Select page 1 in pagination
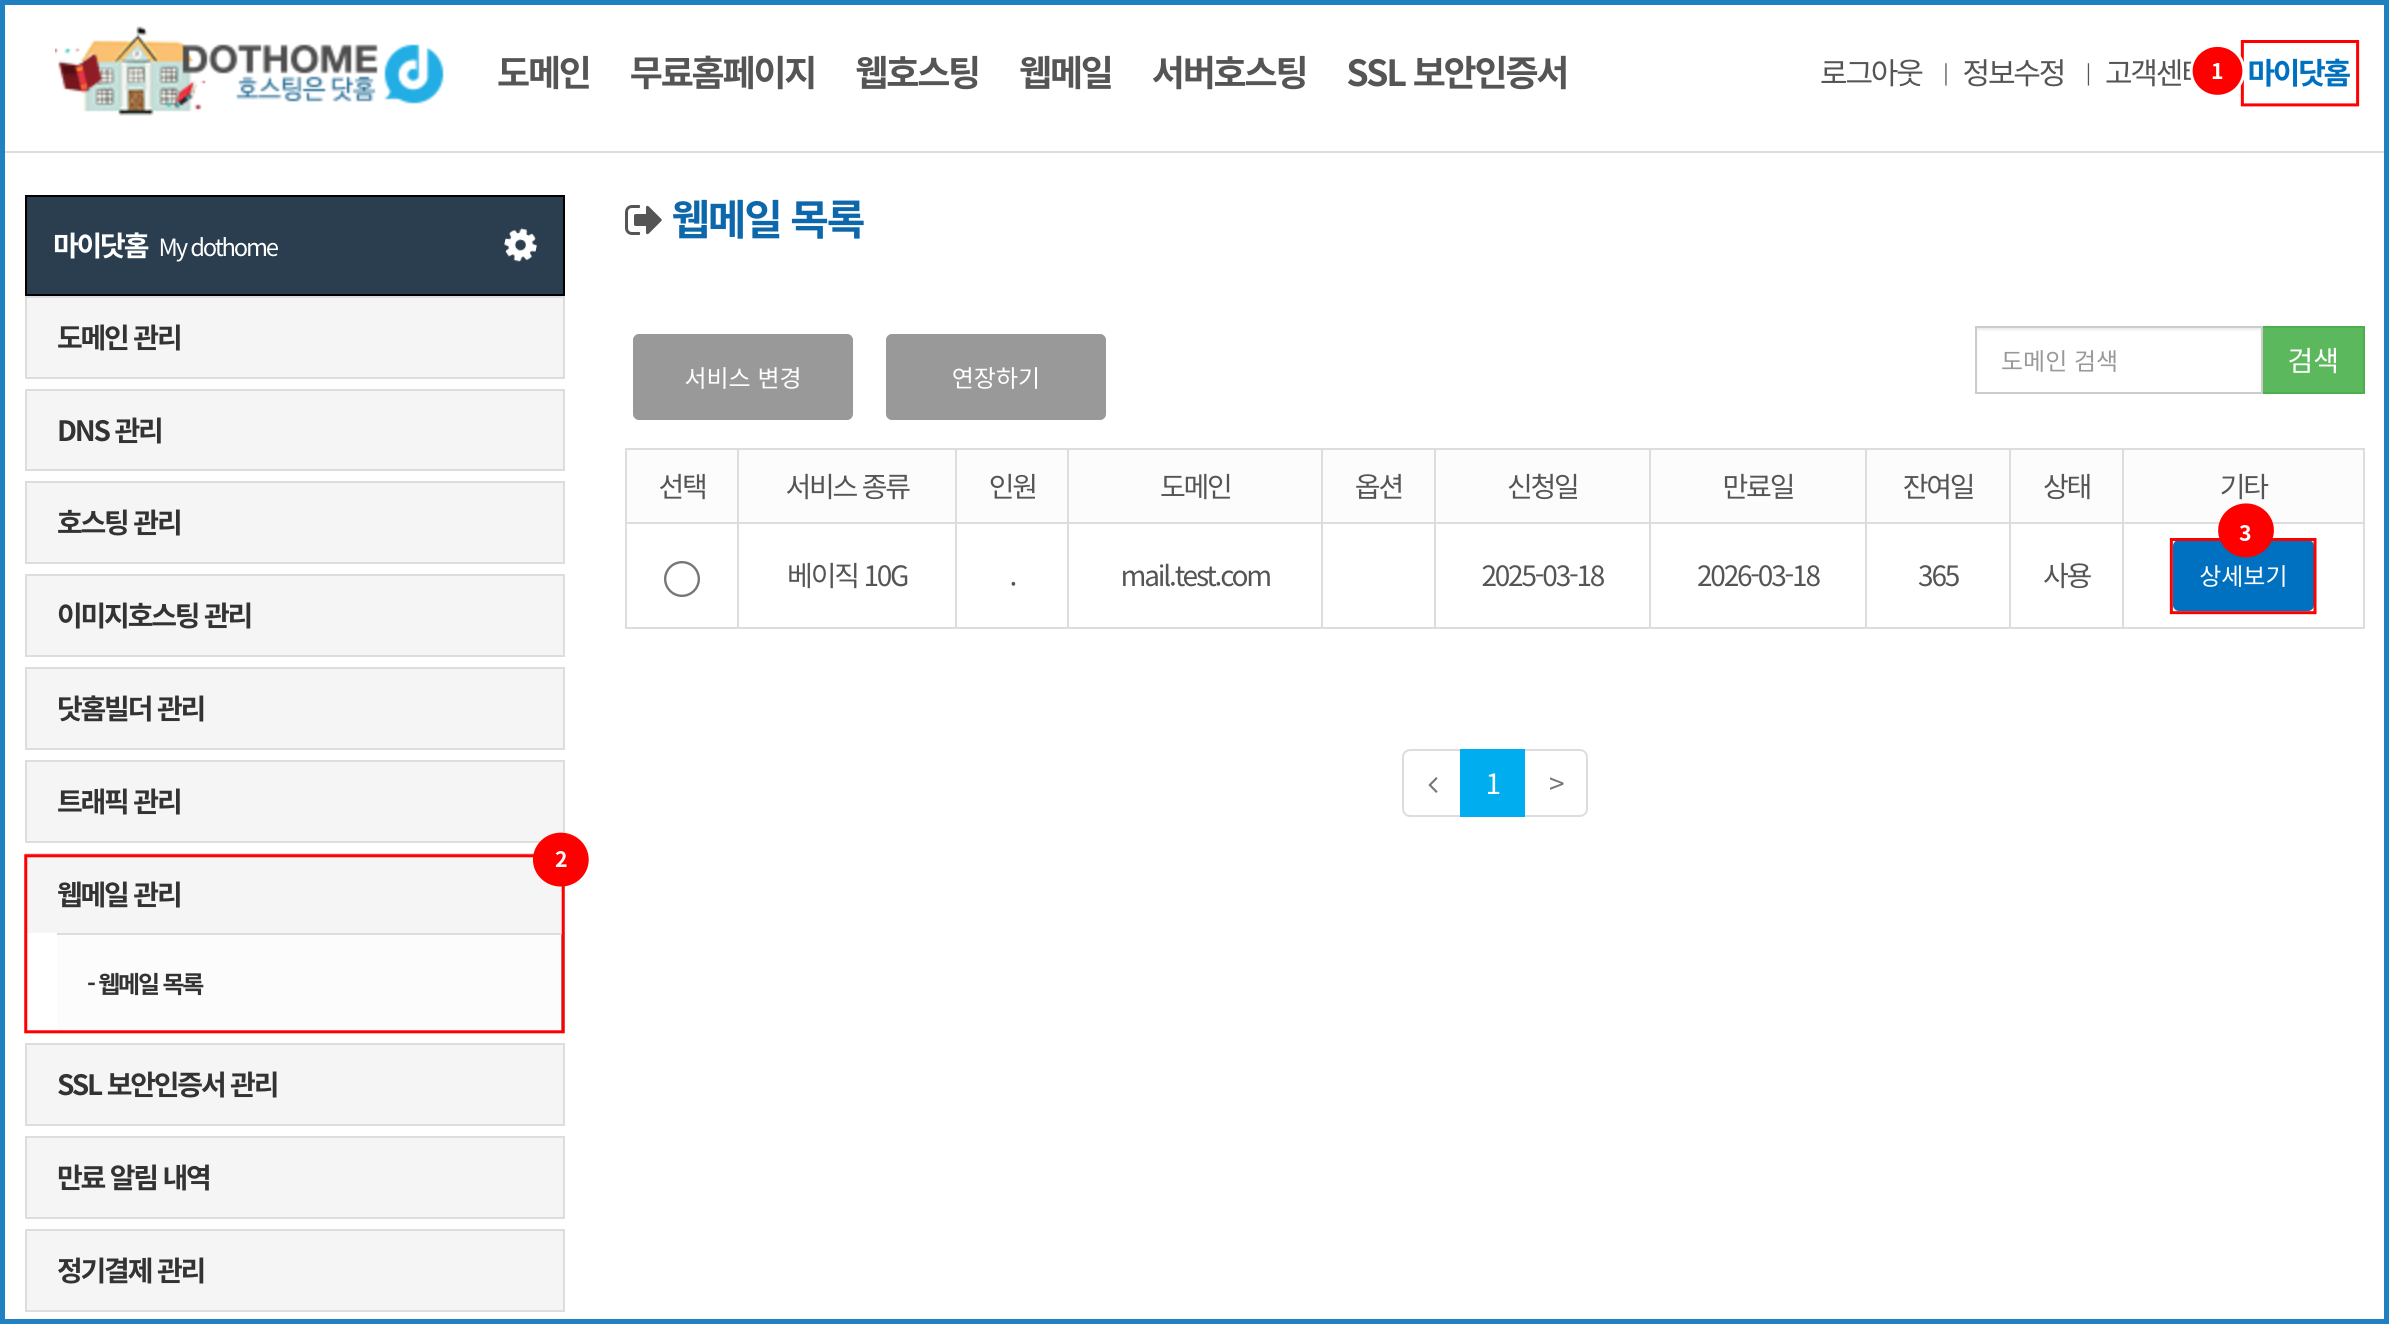The height and width of the screenshot is (1324, 2389). pos(1492,784)
